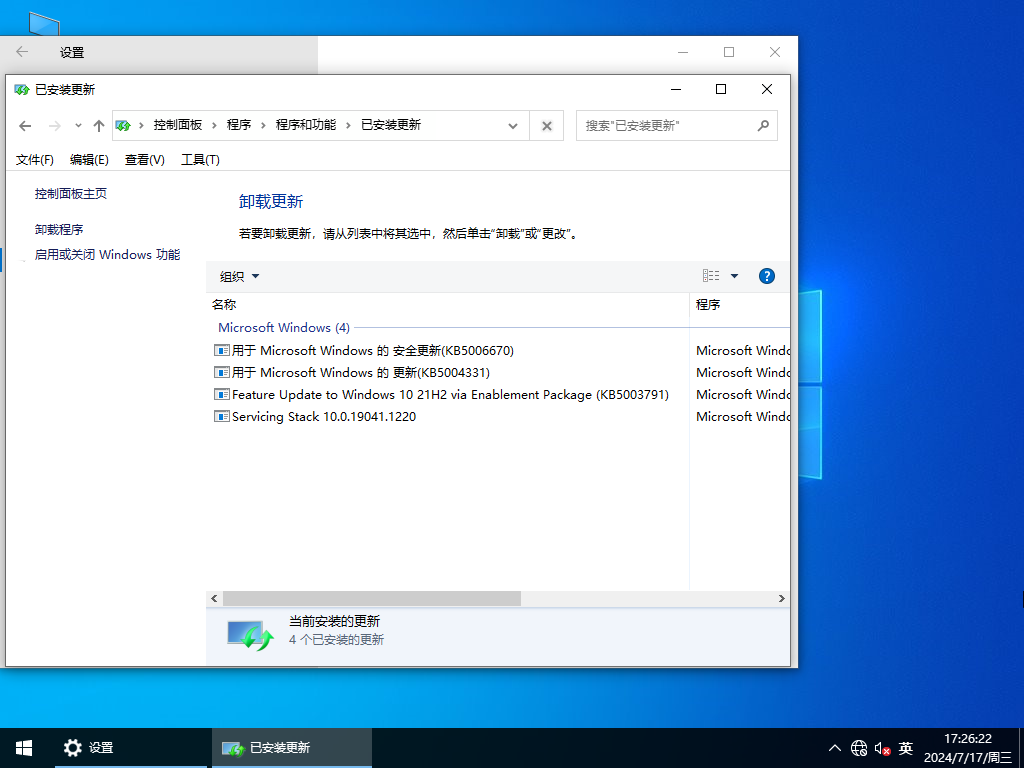Image resolution: width=1024 pixels, height=768 pixels.
Task: Open the 文件 menu
Action: point(33,159)
